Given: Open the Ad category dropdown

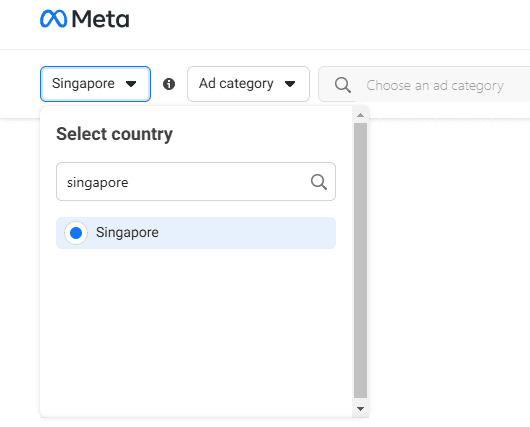Looking at the screenshot, I should click(248, 84).
